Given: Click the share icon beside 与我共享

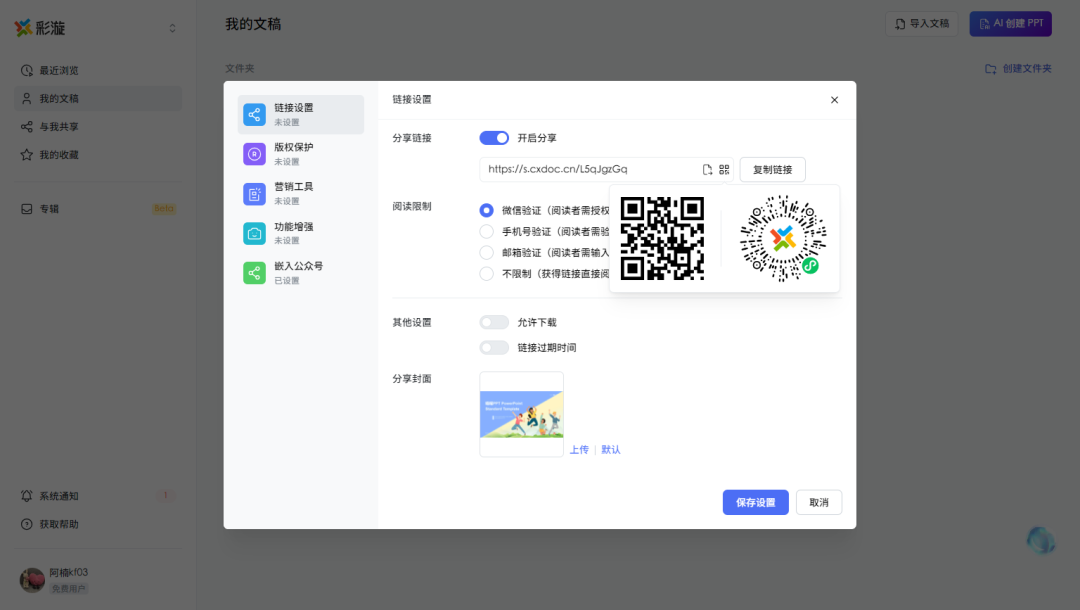Looking at the screenshot, I should tap(27, 127).
